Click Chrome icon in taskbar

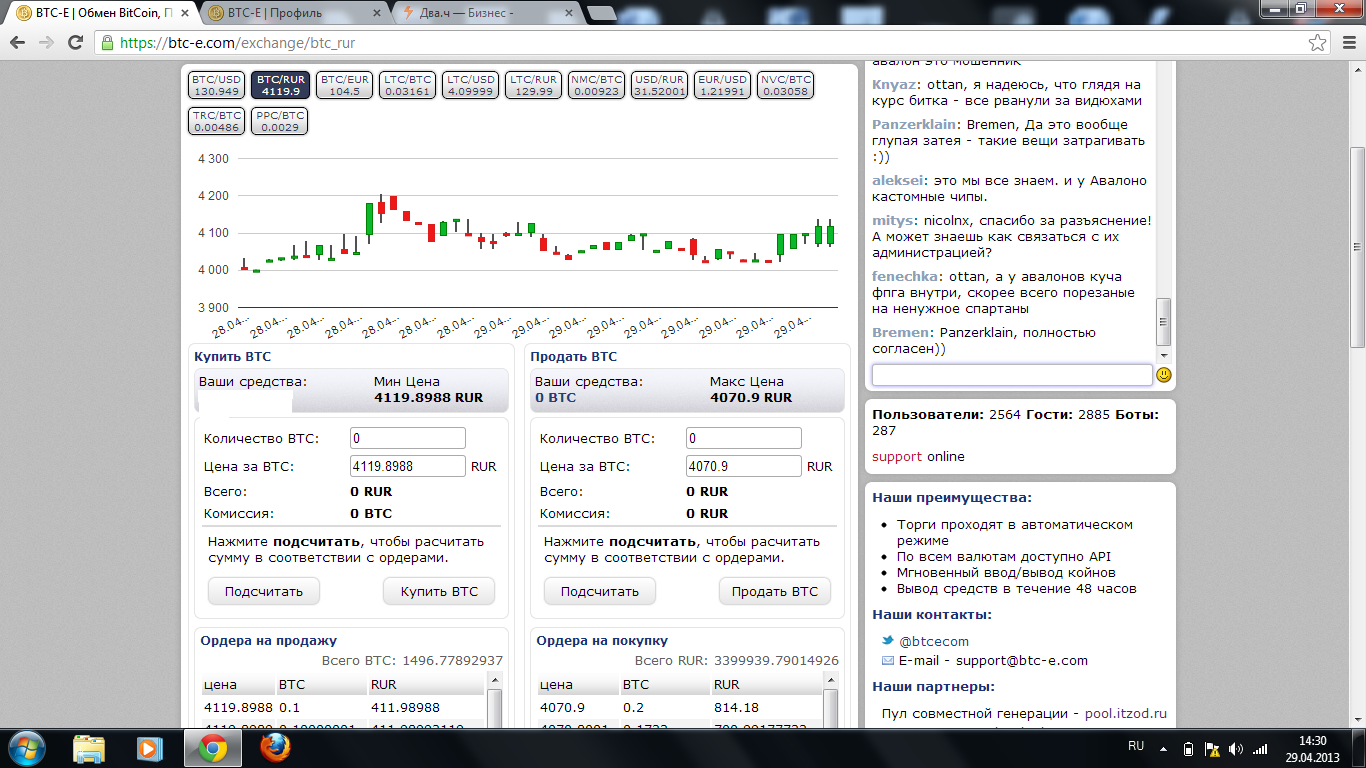click(x=211, y=748)
